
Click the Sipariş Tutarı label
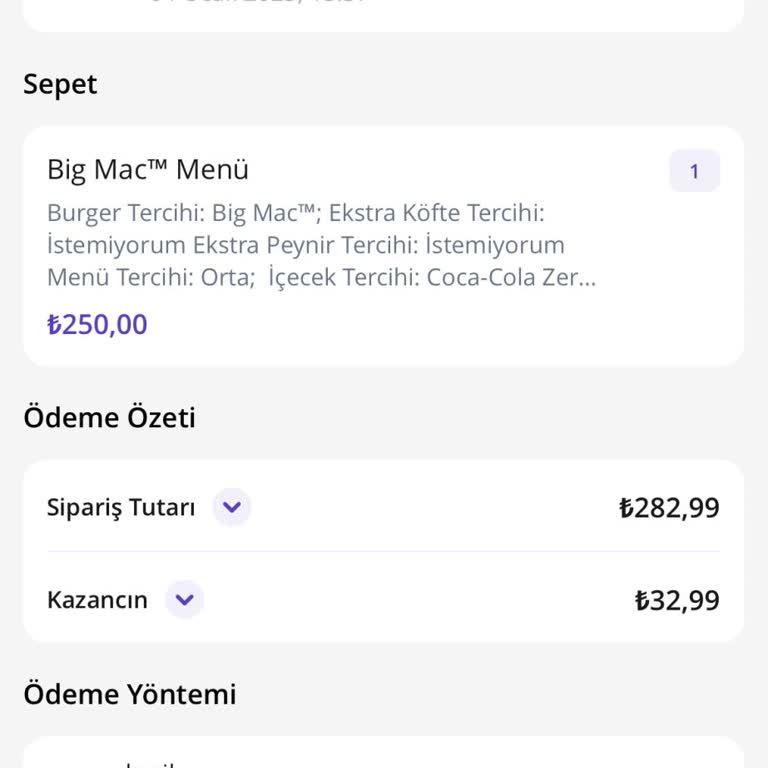(121, 507)
